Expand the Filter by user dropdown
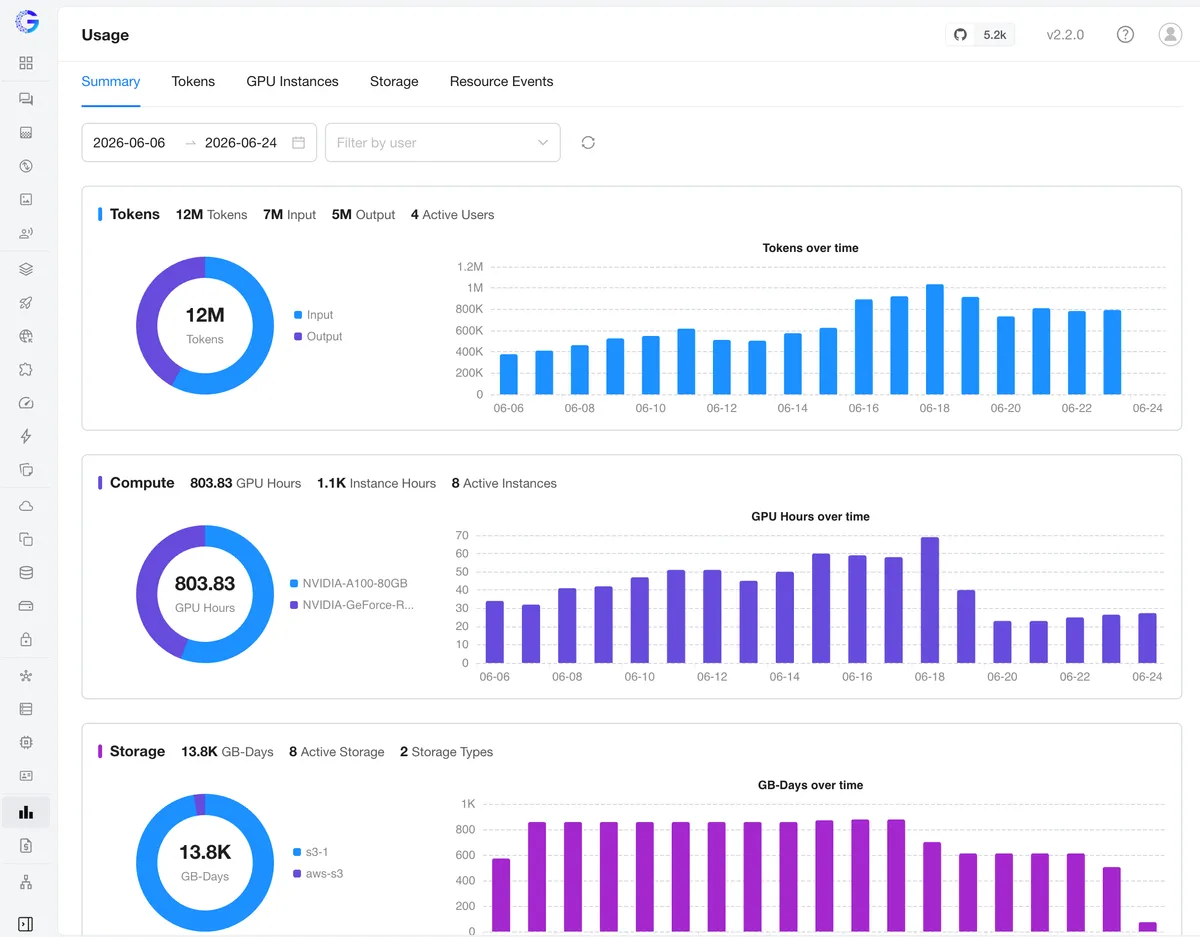 [x=443, y=143]
